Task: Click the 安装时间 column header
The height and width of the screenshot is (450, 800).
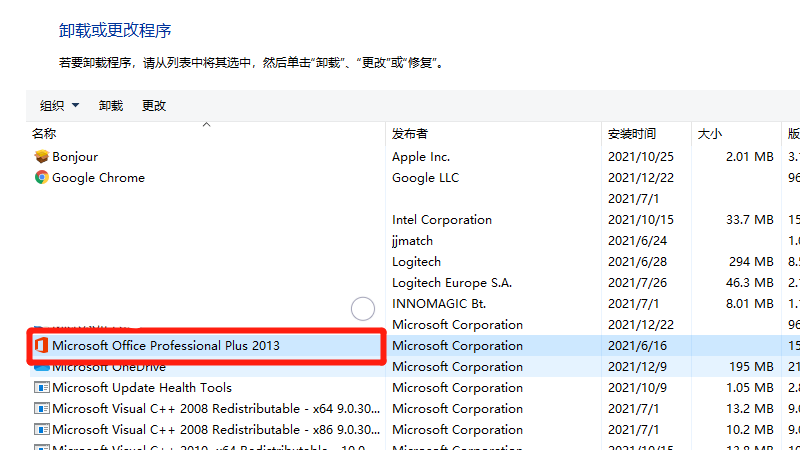Action: 631,134
